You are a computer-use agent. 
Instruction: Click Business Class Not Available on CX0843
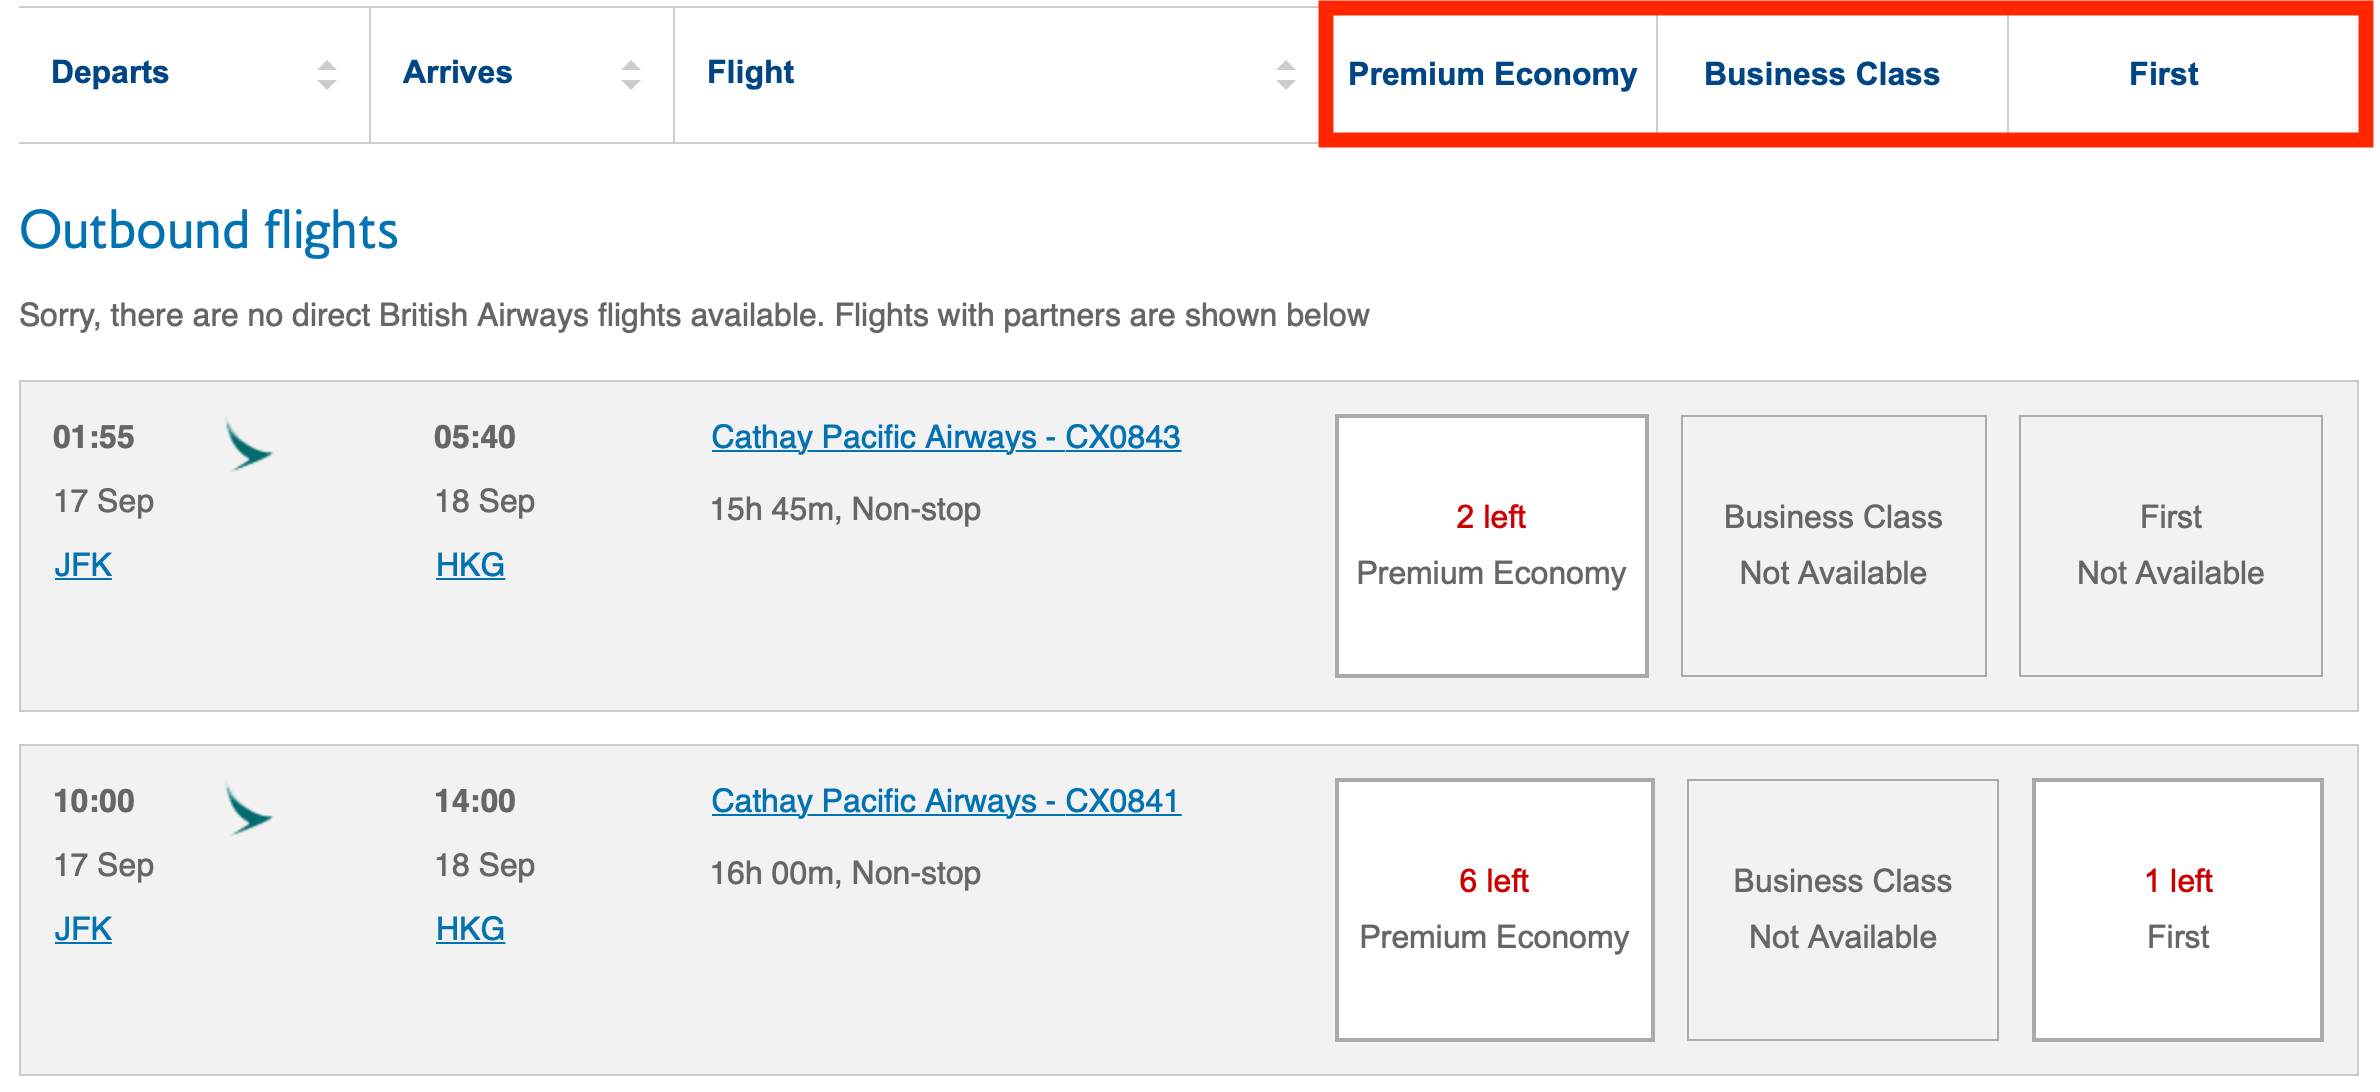coord(1833,546)
